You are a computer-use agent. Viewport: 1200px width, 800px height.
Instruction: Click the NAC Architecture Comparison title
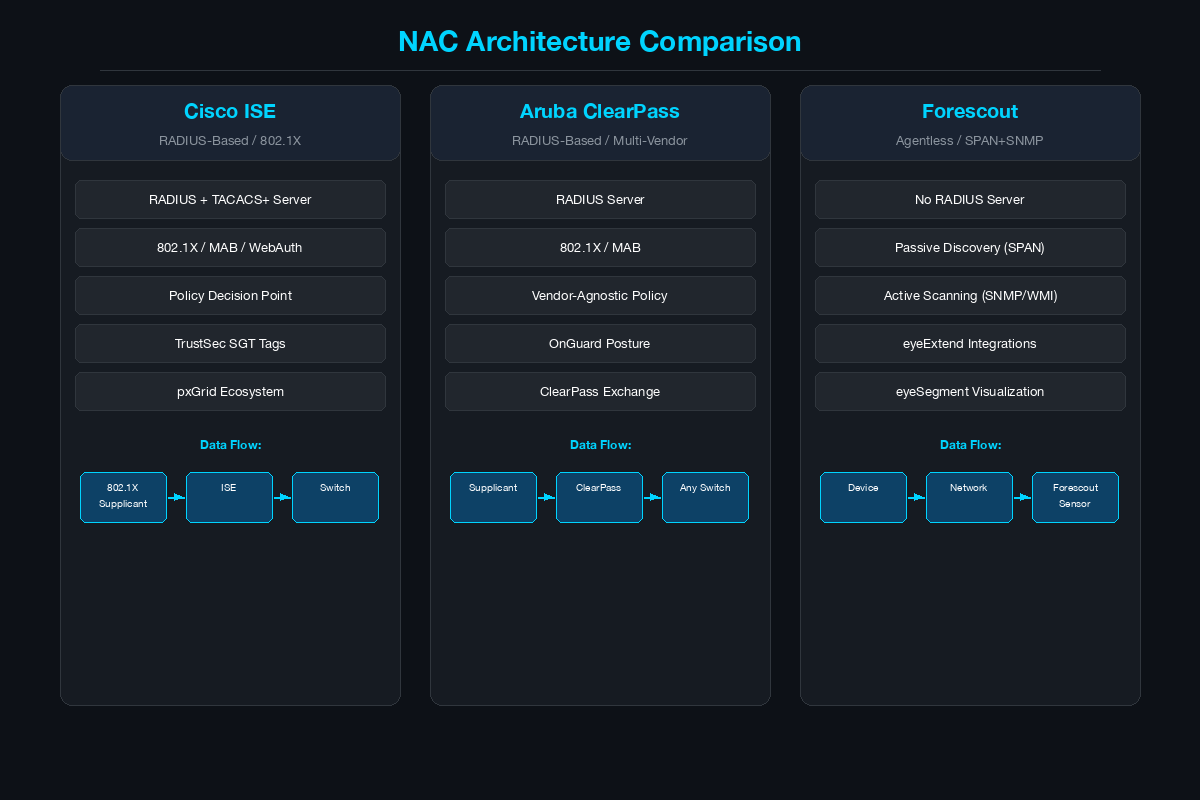pos(600,42)
